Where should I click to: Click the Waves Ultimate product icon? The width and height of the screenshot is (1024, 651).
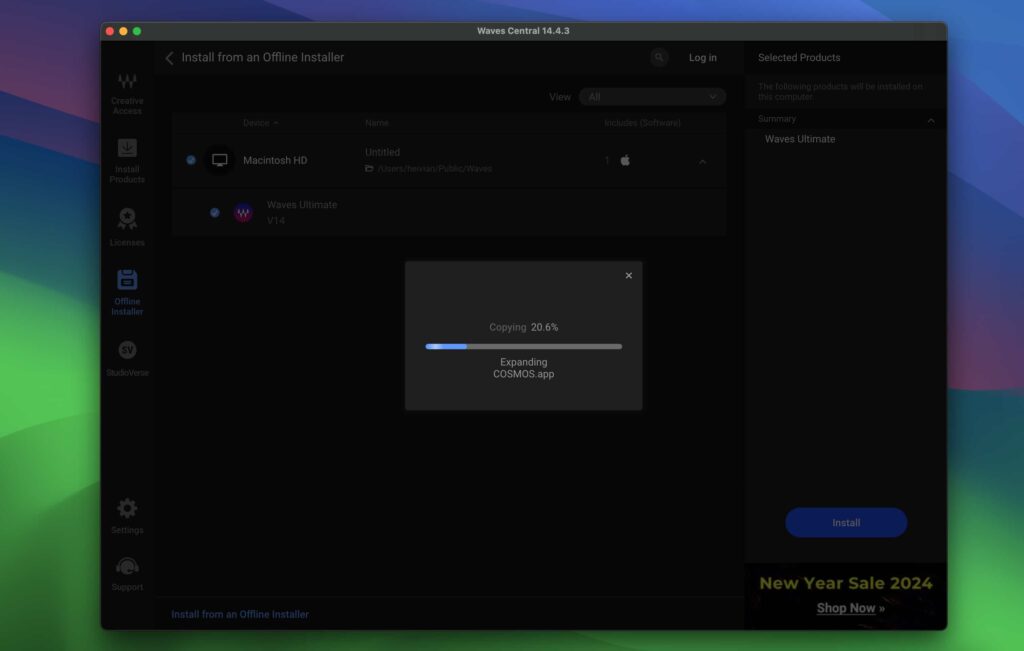tap(242, 211)
